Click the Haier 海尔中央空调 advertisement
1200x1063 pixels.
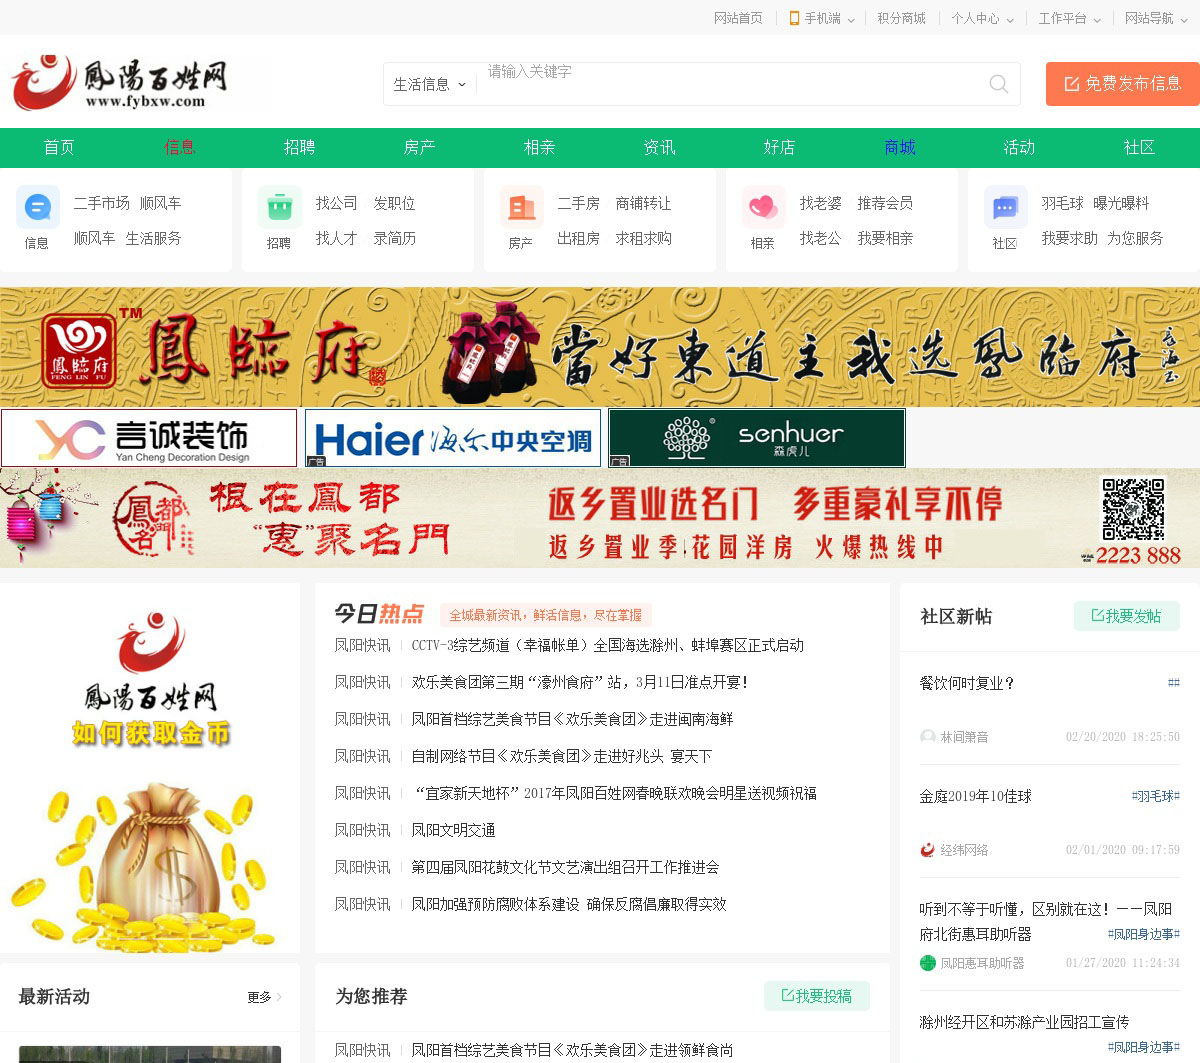coord(453,438)
